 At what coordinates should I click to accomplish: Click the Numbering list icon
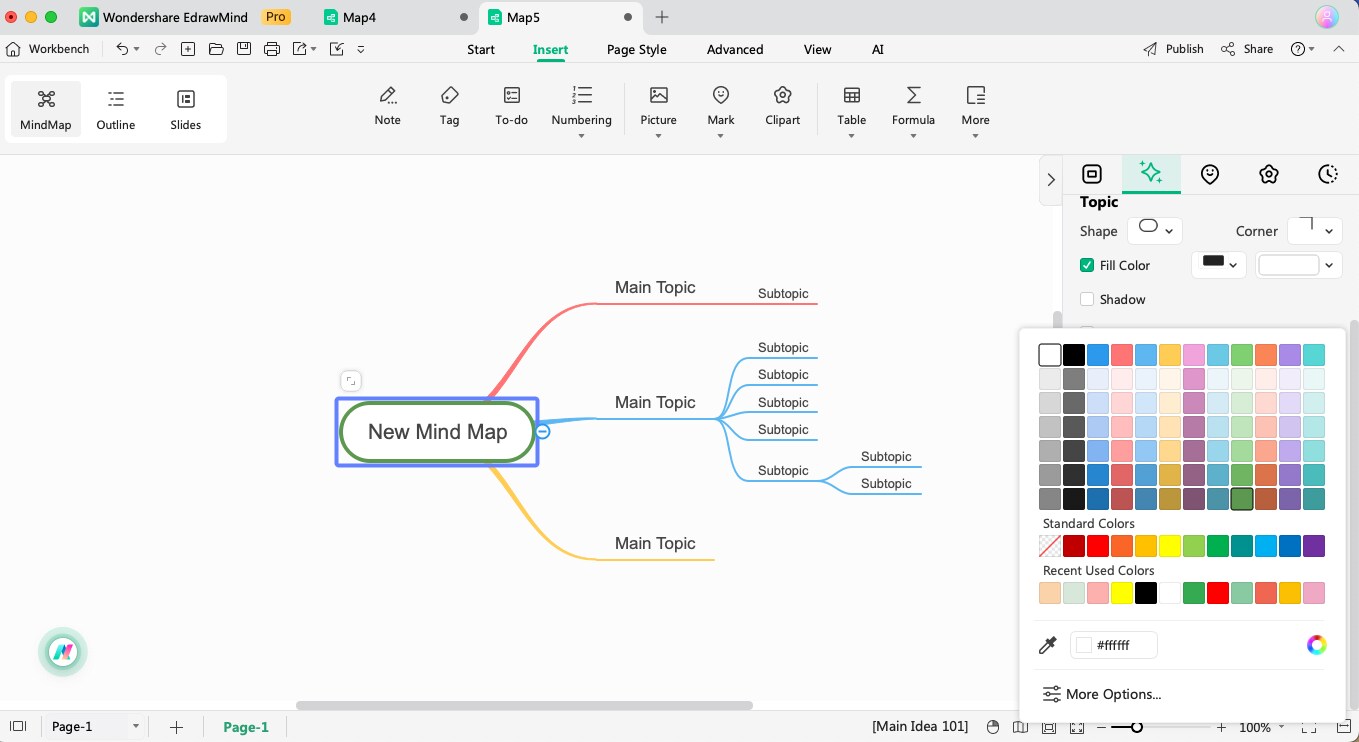581,95
